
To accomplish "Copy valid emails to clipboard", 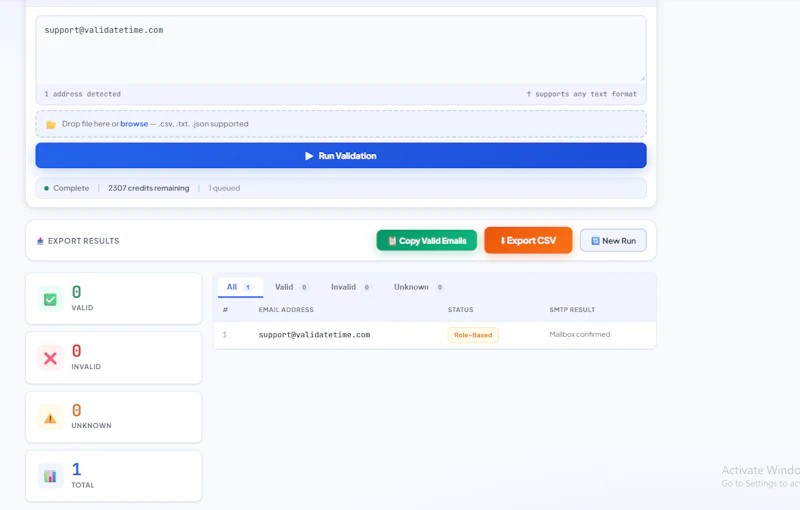I will tap(427, 241).
